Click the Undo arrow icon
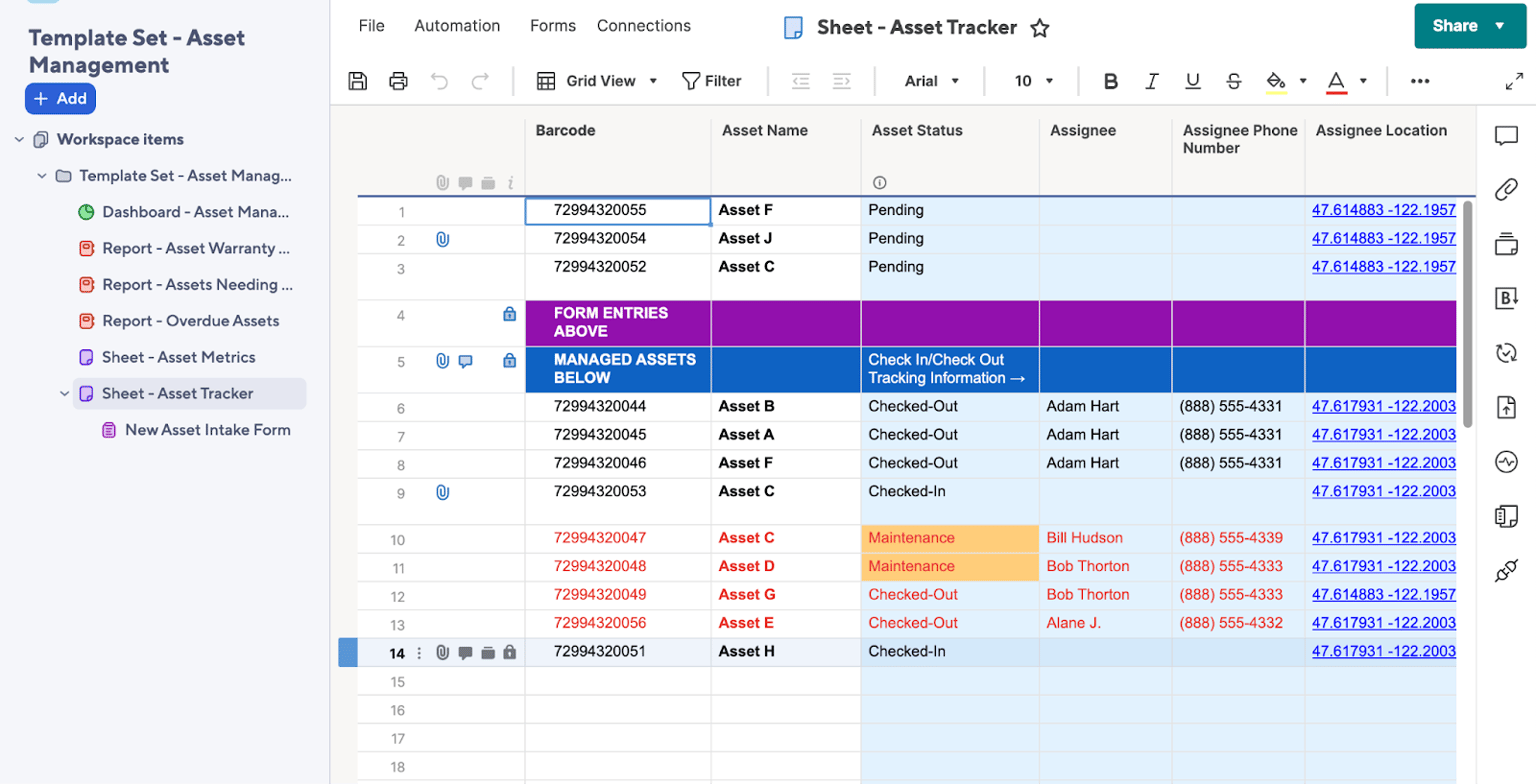Viewport: 1536px width, 784px height. (x=439, y=81)
